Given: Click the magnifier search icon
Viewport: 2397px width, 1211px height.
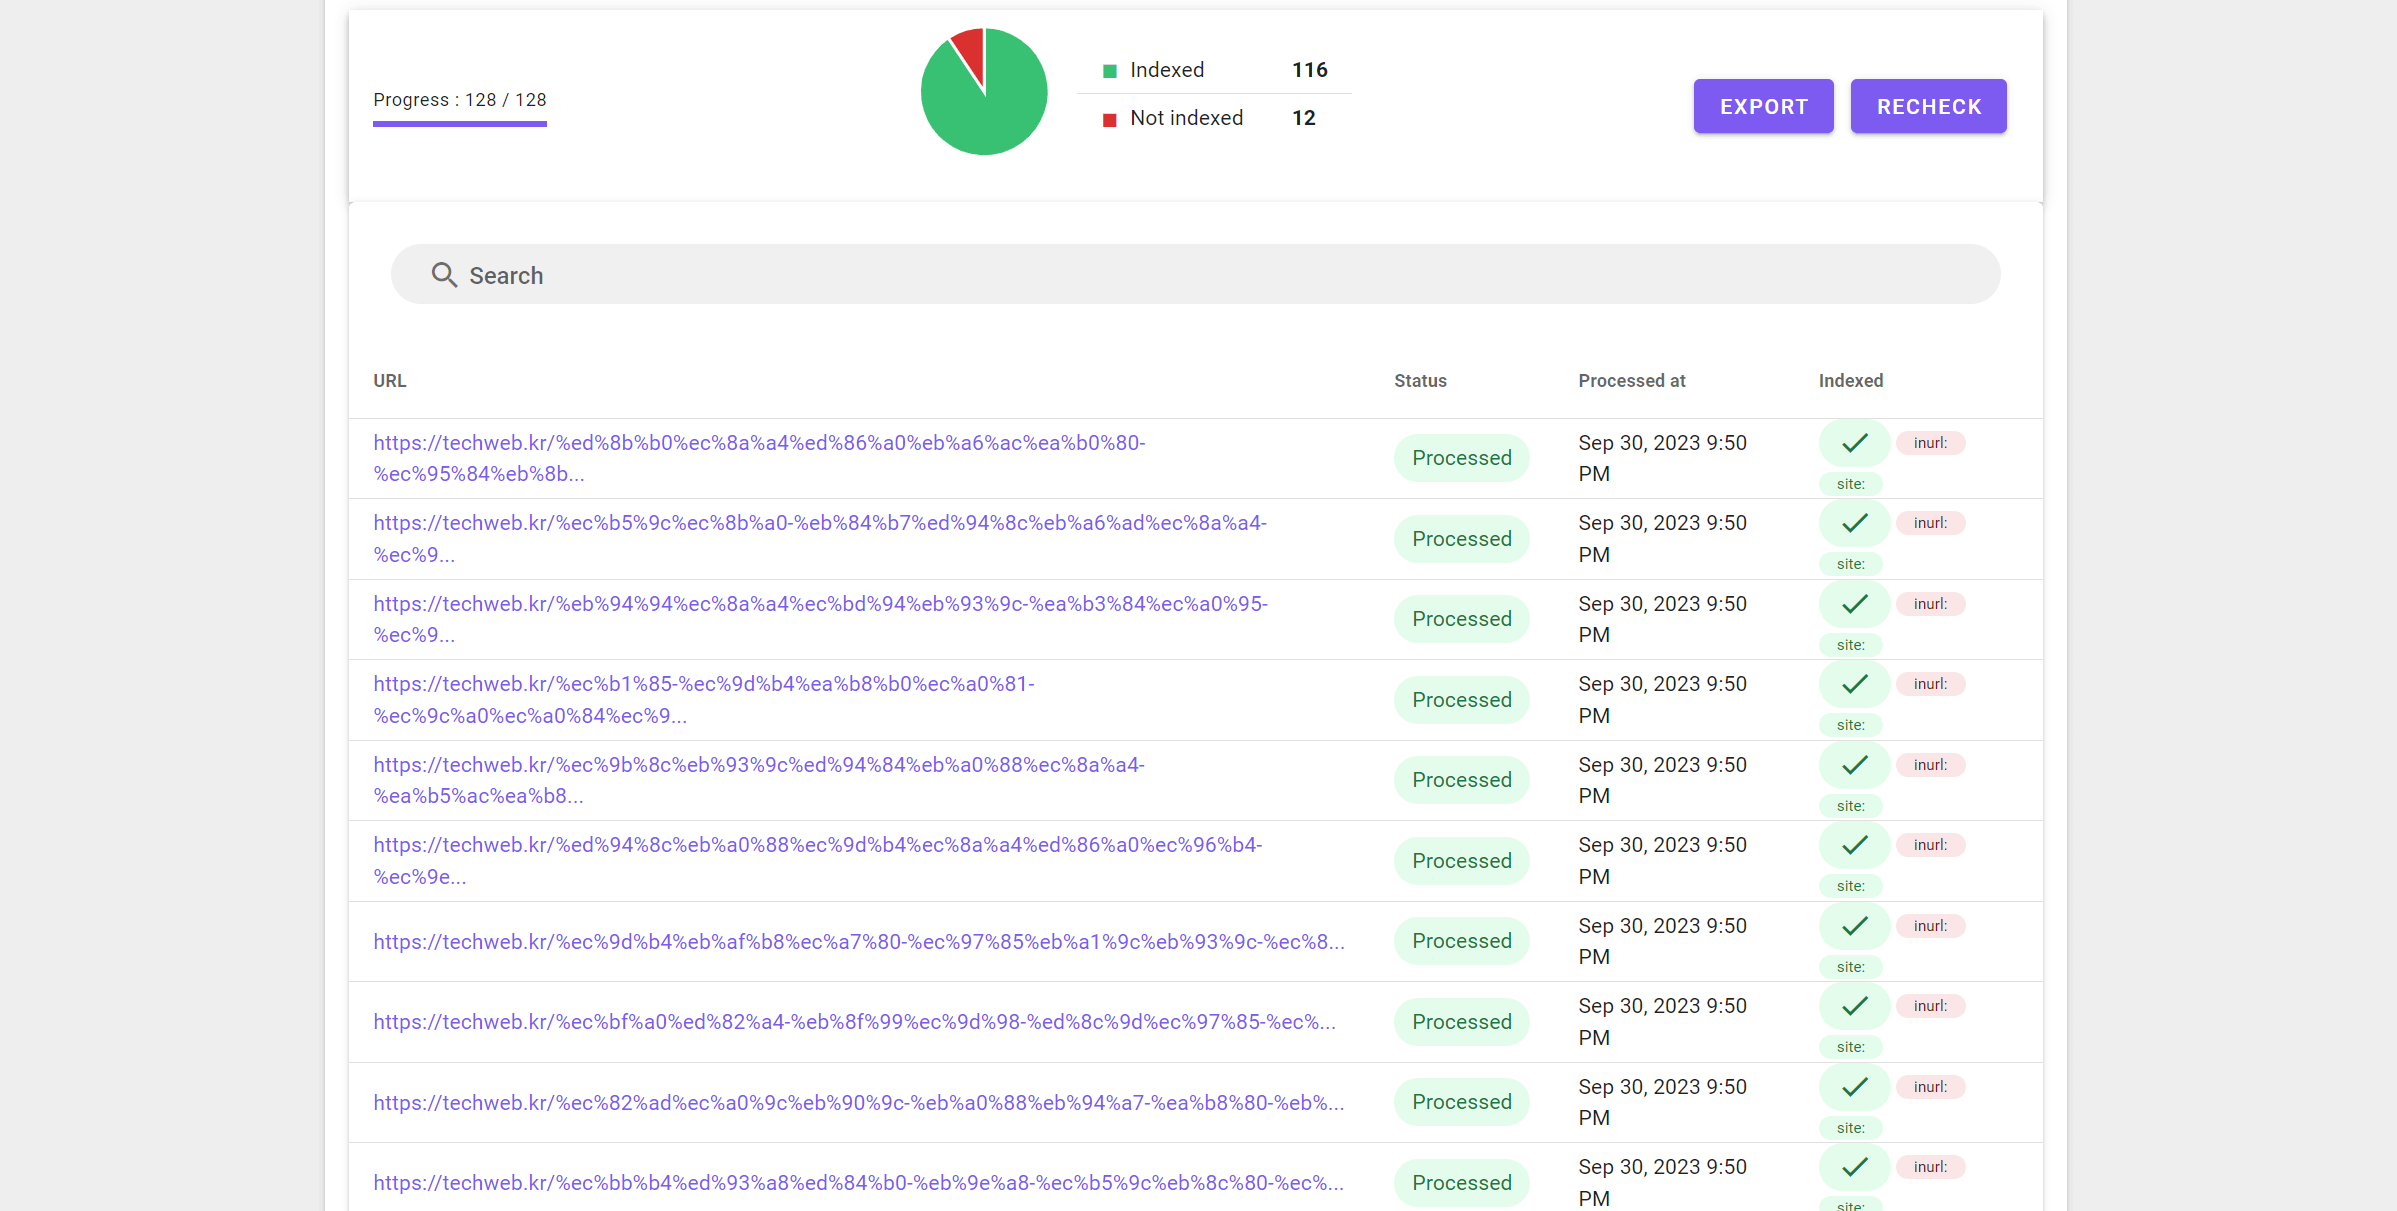Looking at the screenshot, I should (444, 275).
